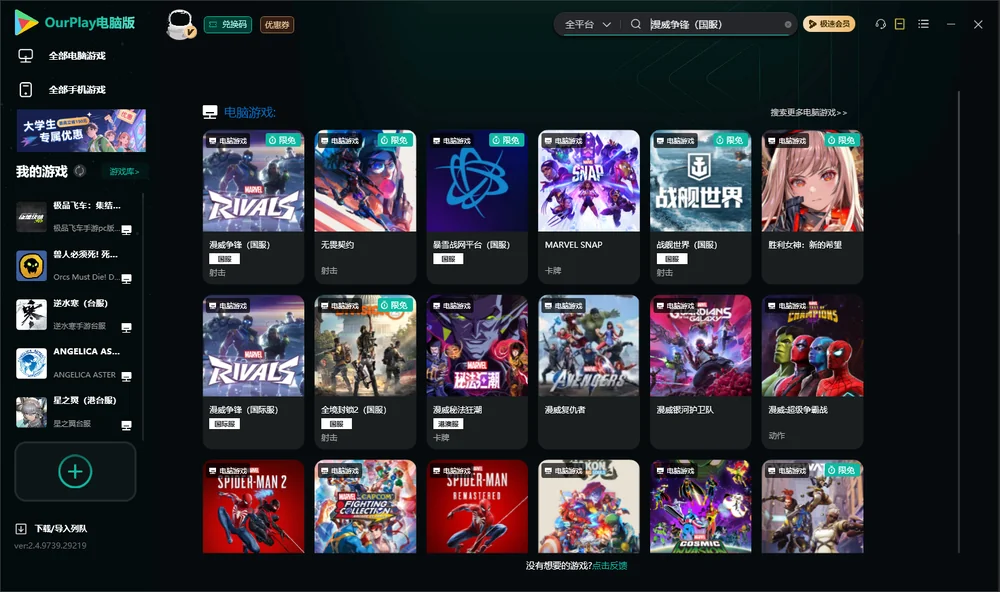Click the add game plus button
The height and width of the screenshot is (592, 1000).
[x=75, y=471]
